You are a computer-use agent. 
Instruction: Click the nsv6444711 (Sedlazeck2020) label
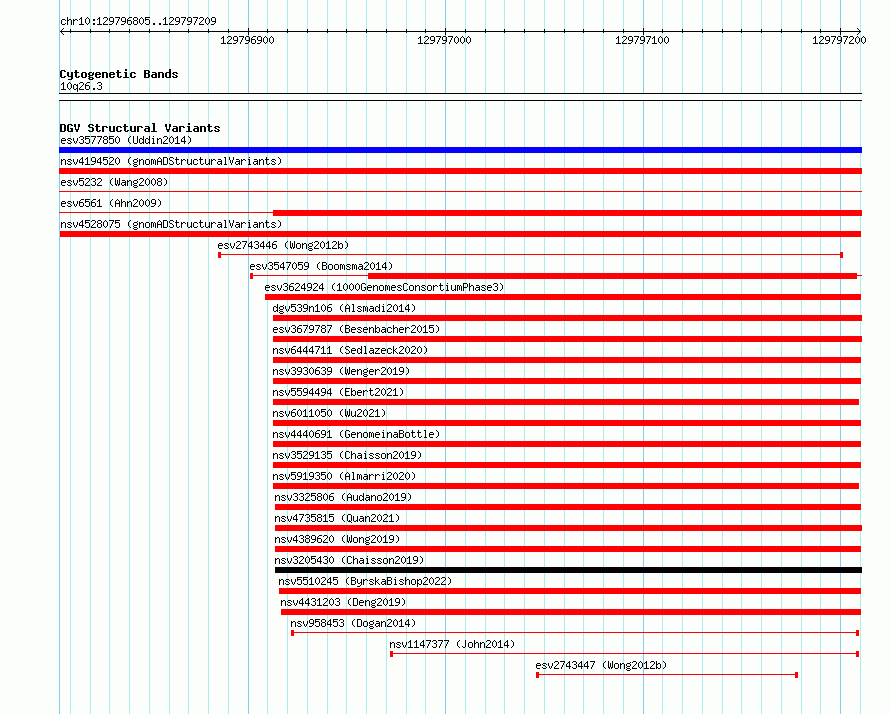350,350
